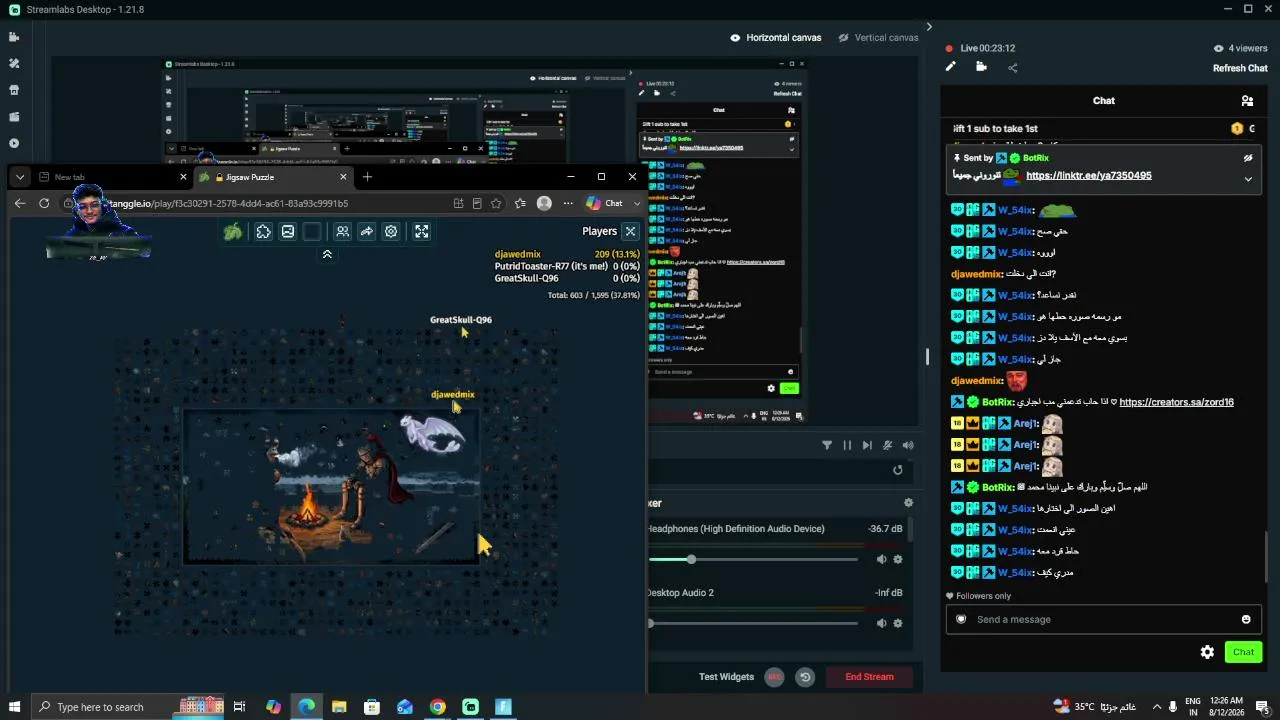
Task: Enter fullscreen mode in the puzzle toolbar
Action: [422, 231]
